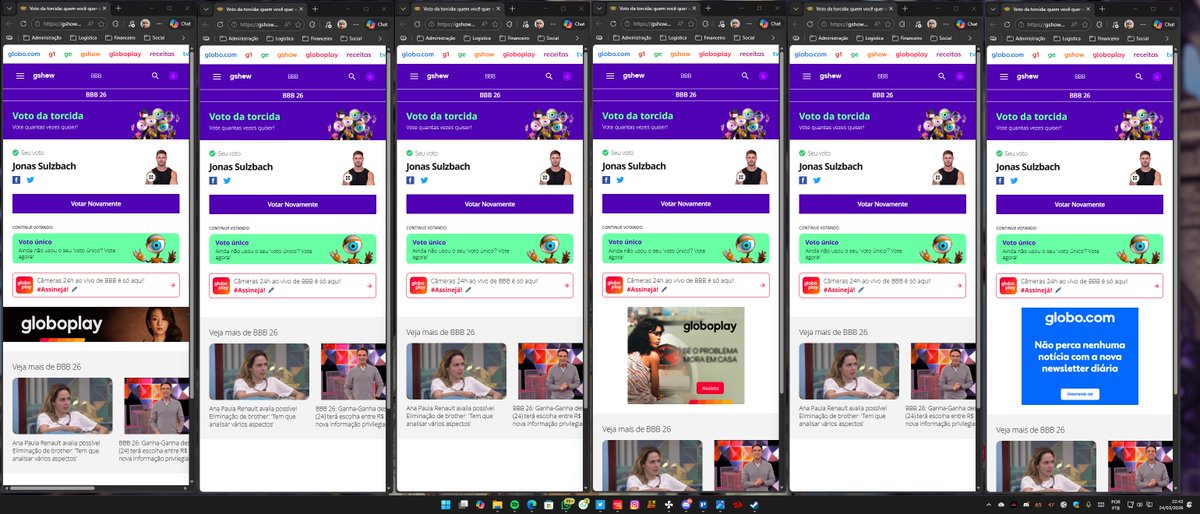Open search in fourth browser window
Screen dimensions: 1200x514
click(x=746, y=76)
